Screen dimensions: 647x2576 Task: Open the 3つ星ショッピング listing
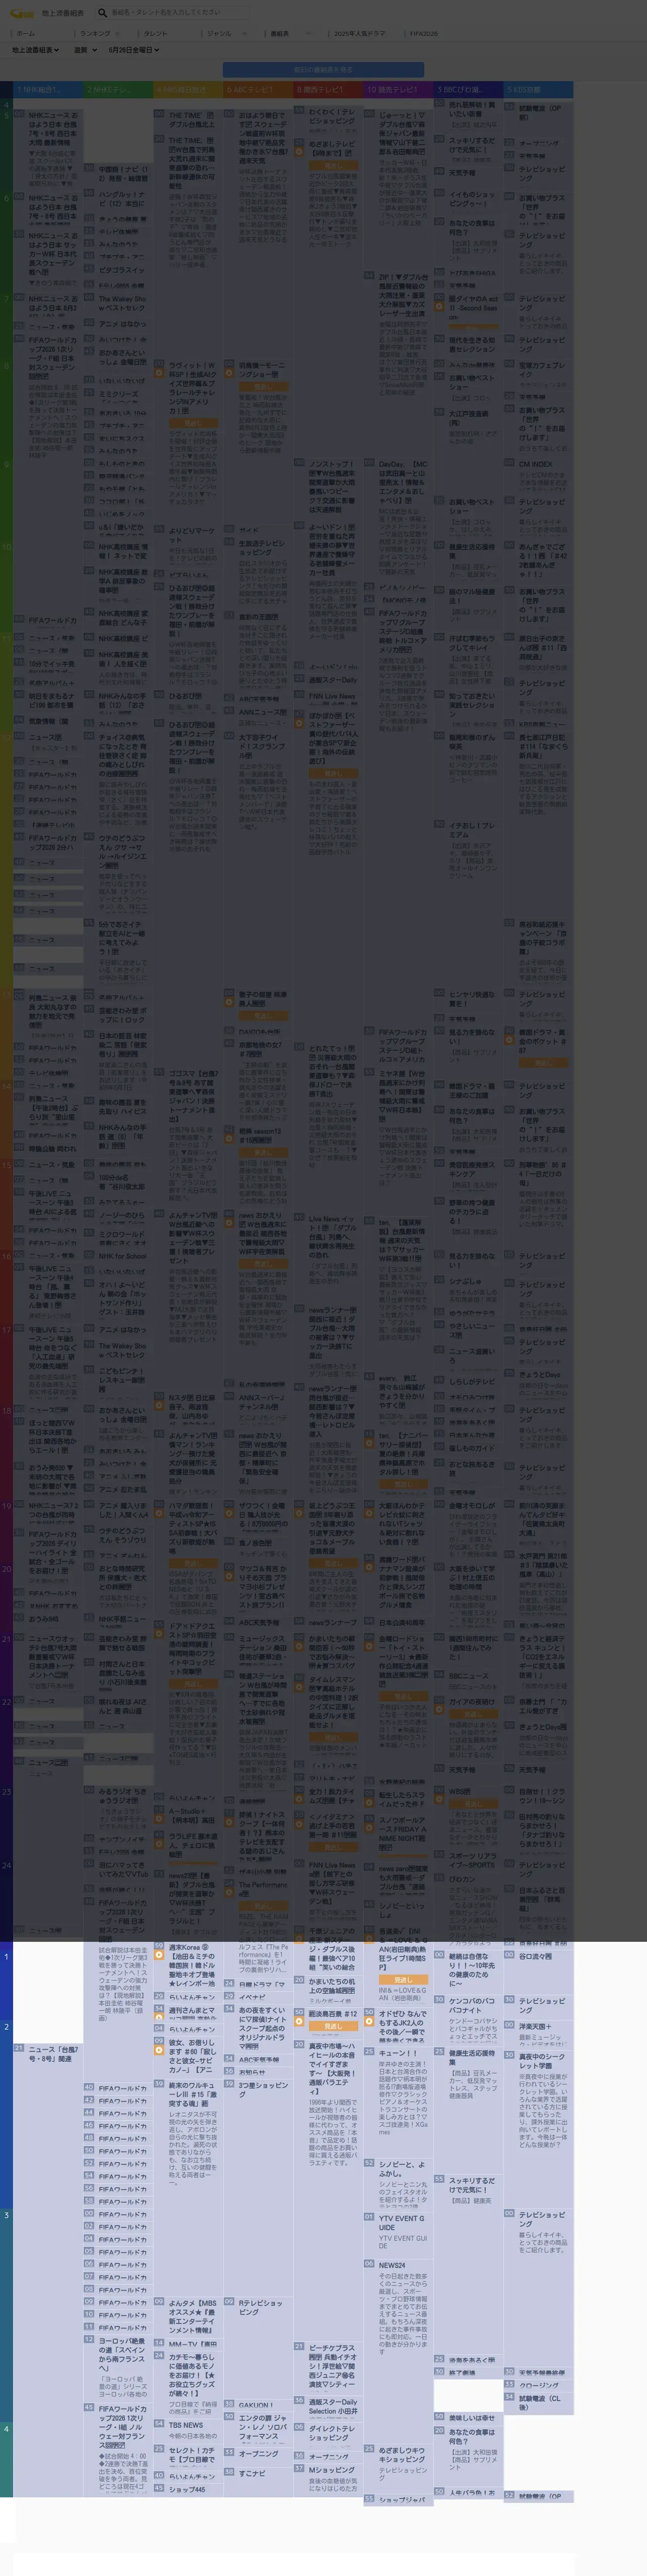click(263, 2090)
